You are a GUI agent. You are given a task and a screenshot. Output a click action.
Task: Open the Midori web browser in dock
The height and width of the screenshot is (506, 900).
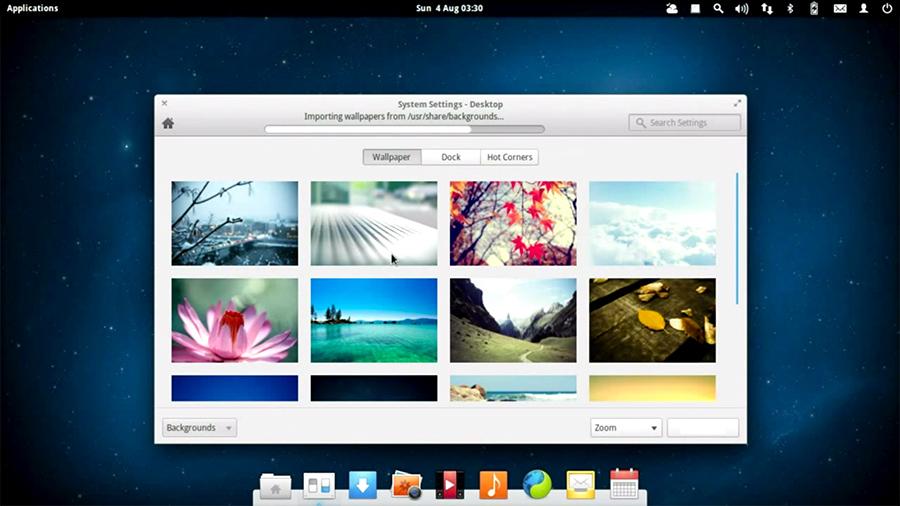pos(537,485)
